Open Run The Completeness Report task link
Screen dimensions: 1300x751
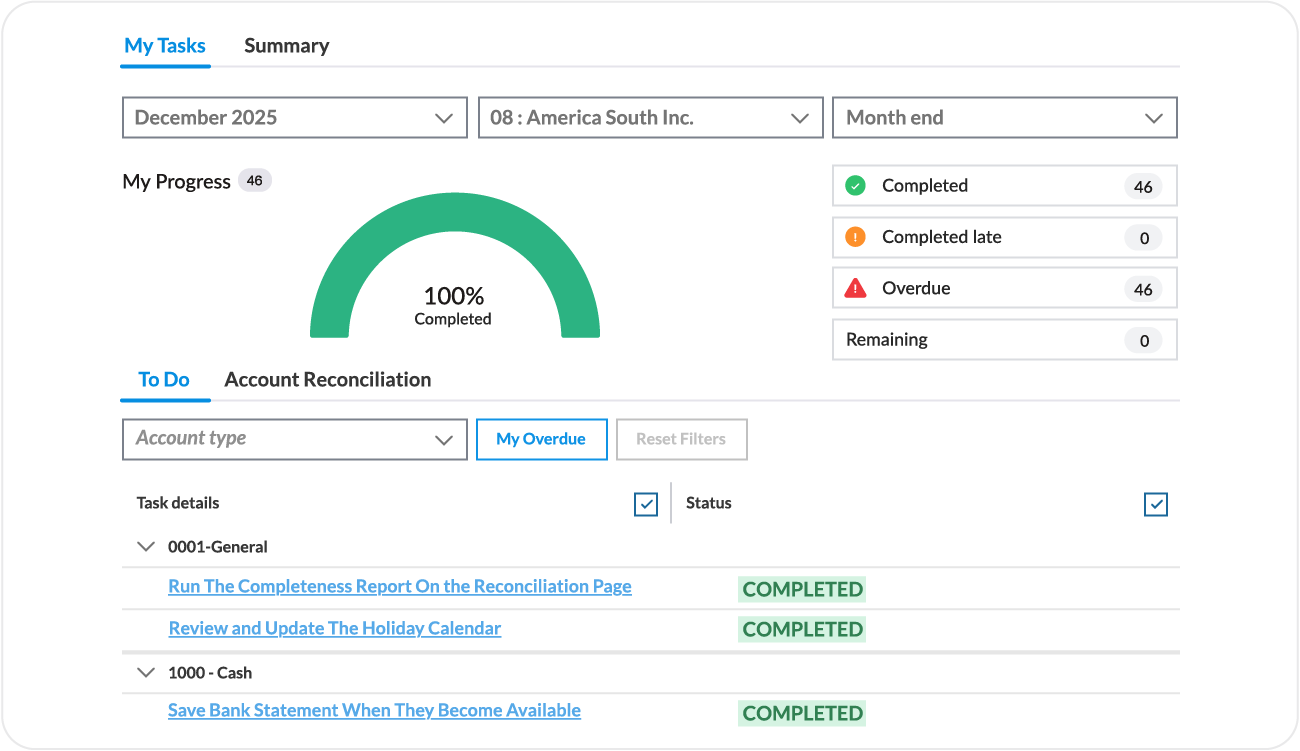400,587
